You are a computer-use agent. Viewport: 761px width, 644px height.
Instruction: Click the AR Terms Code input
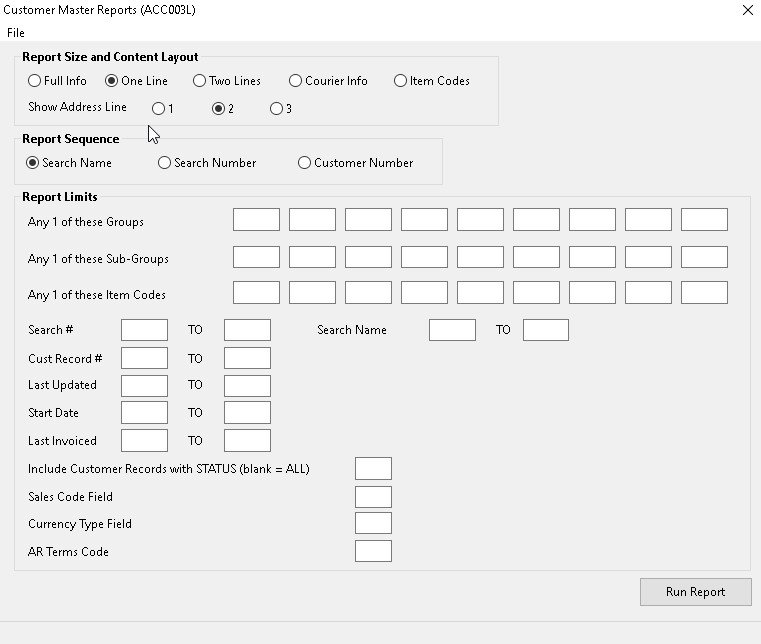(373, 551)
